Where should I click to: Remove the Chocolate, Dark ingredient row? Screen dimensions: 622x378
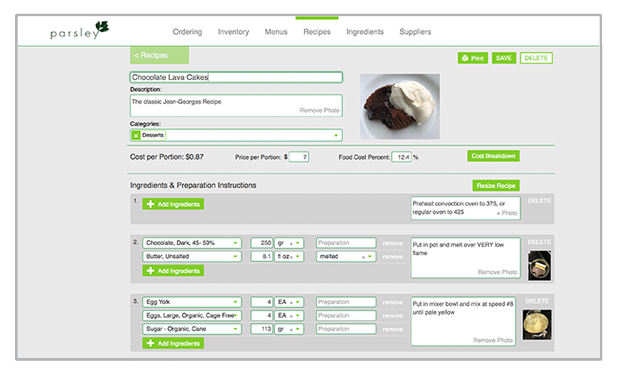click(x=392, y=244)
